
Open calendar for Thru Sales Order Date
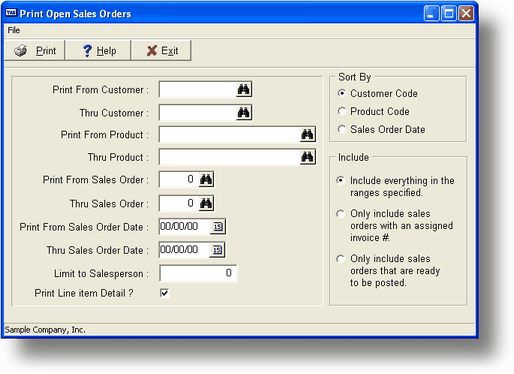click(x=217, y=250)
